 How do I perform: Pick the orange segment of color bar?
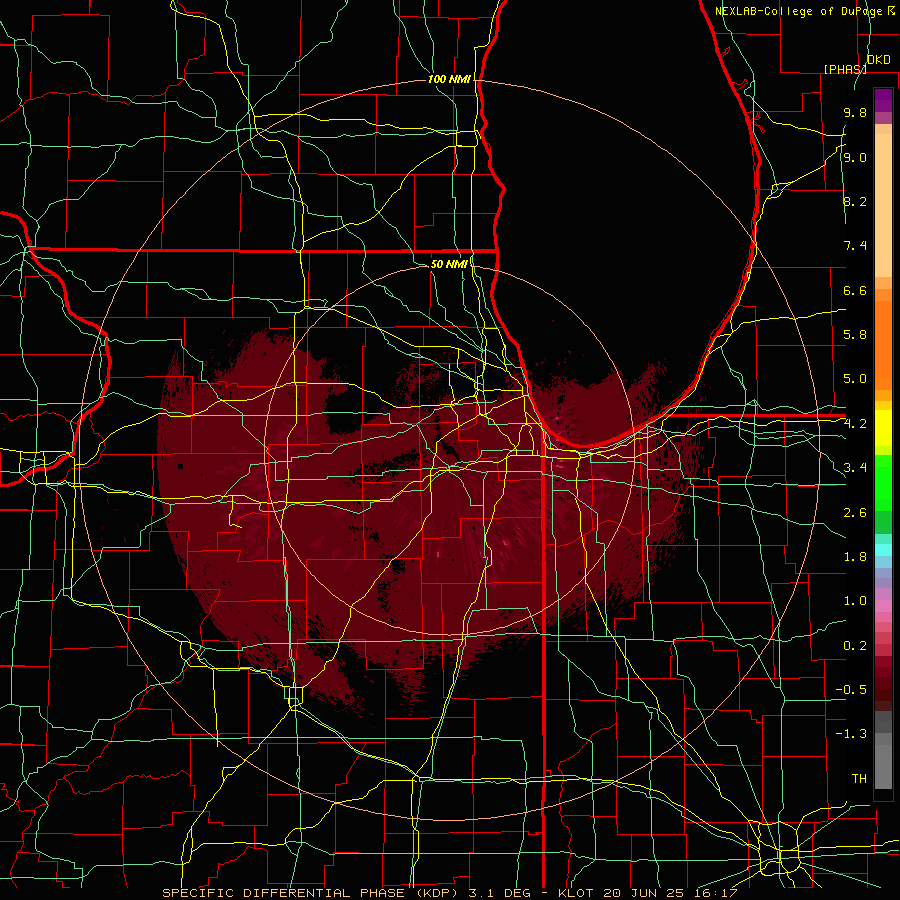[x=883, y=346]
